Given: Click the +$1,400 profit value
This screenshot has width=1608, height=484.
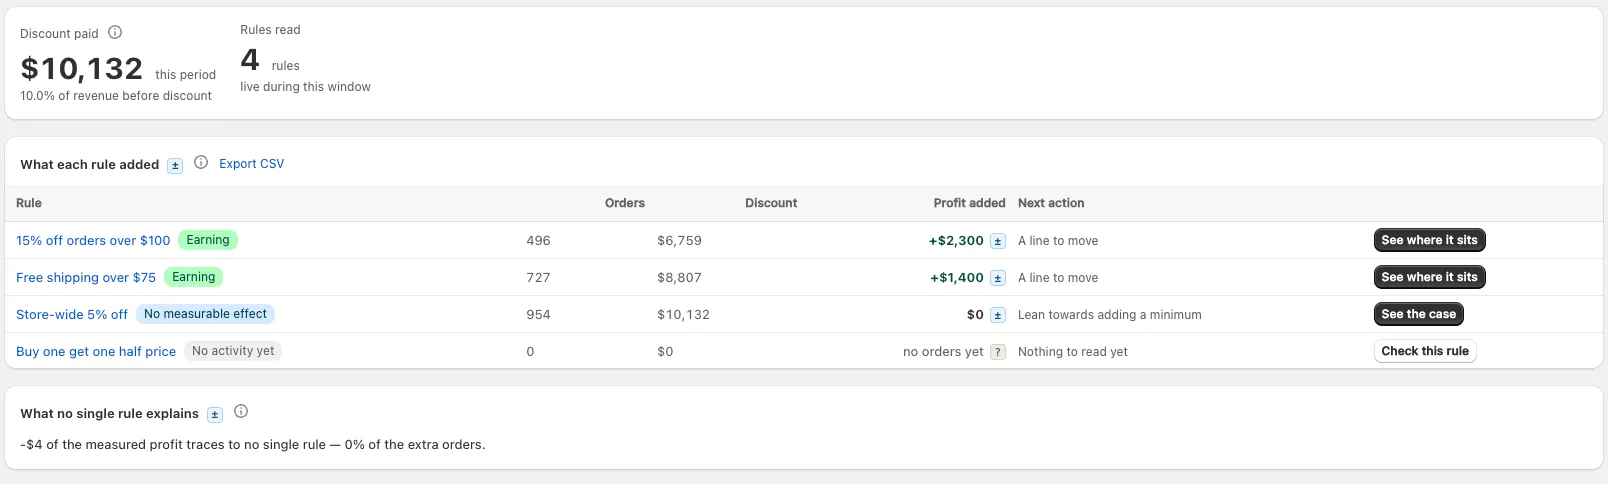Looking at the screenshot, I should coord(957,278).
